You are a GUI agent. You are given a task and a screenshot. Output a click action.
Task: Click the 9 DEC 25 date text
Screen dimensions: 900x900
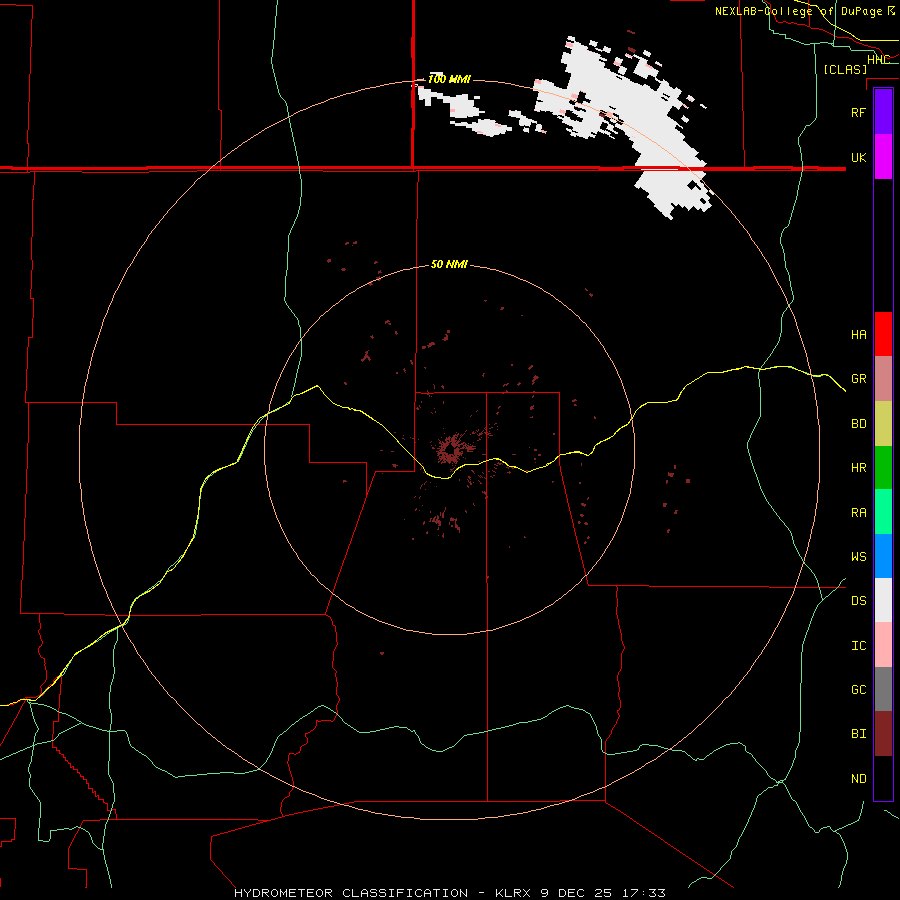tap(577, 893)
